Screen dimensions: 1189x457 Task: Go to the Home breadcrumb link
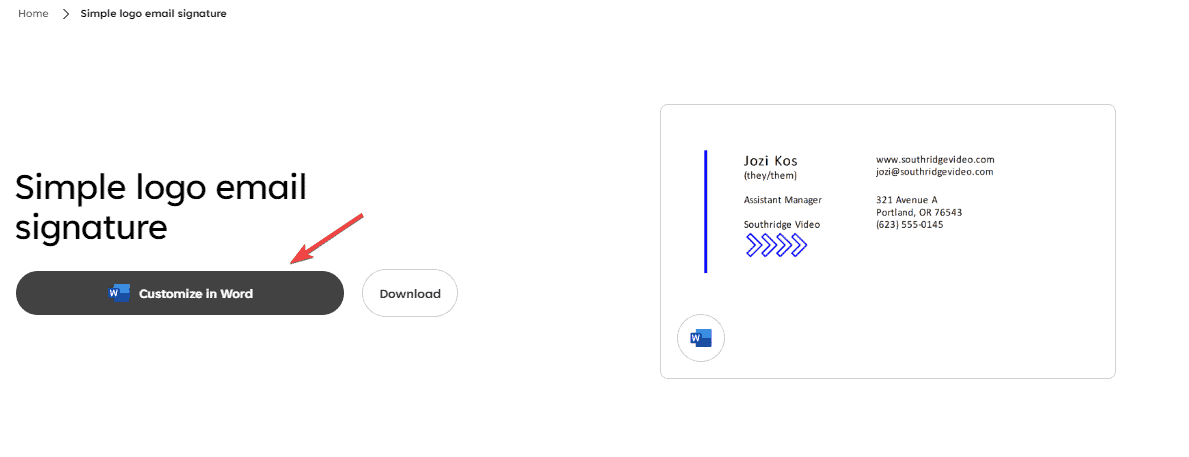(33, 14)
